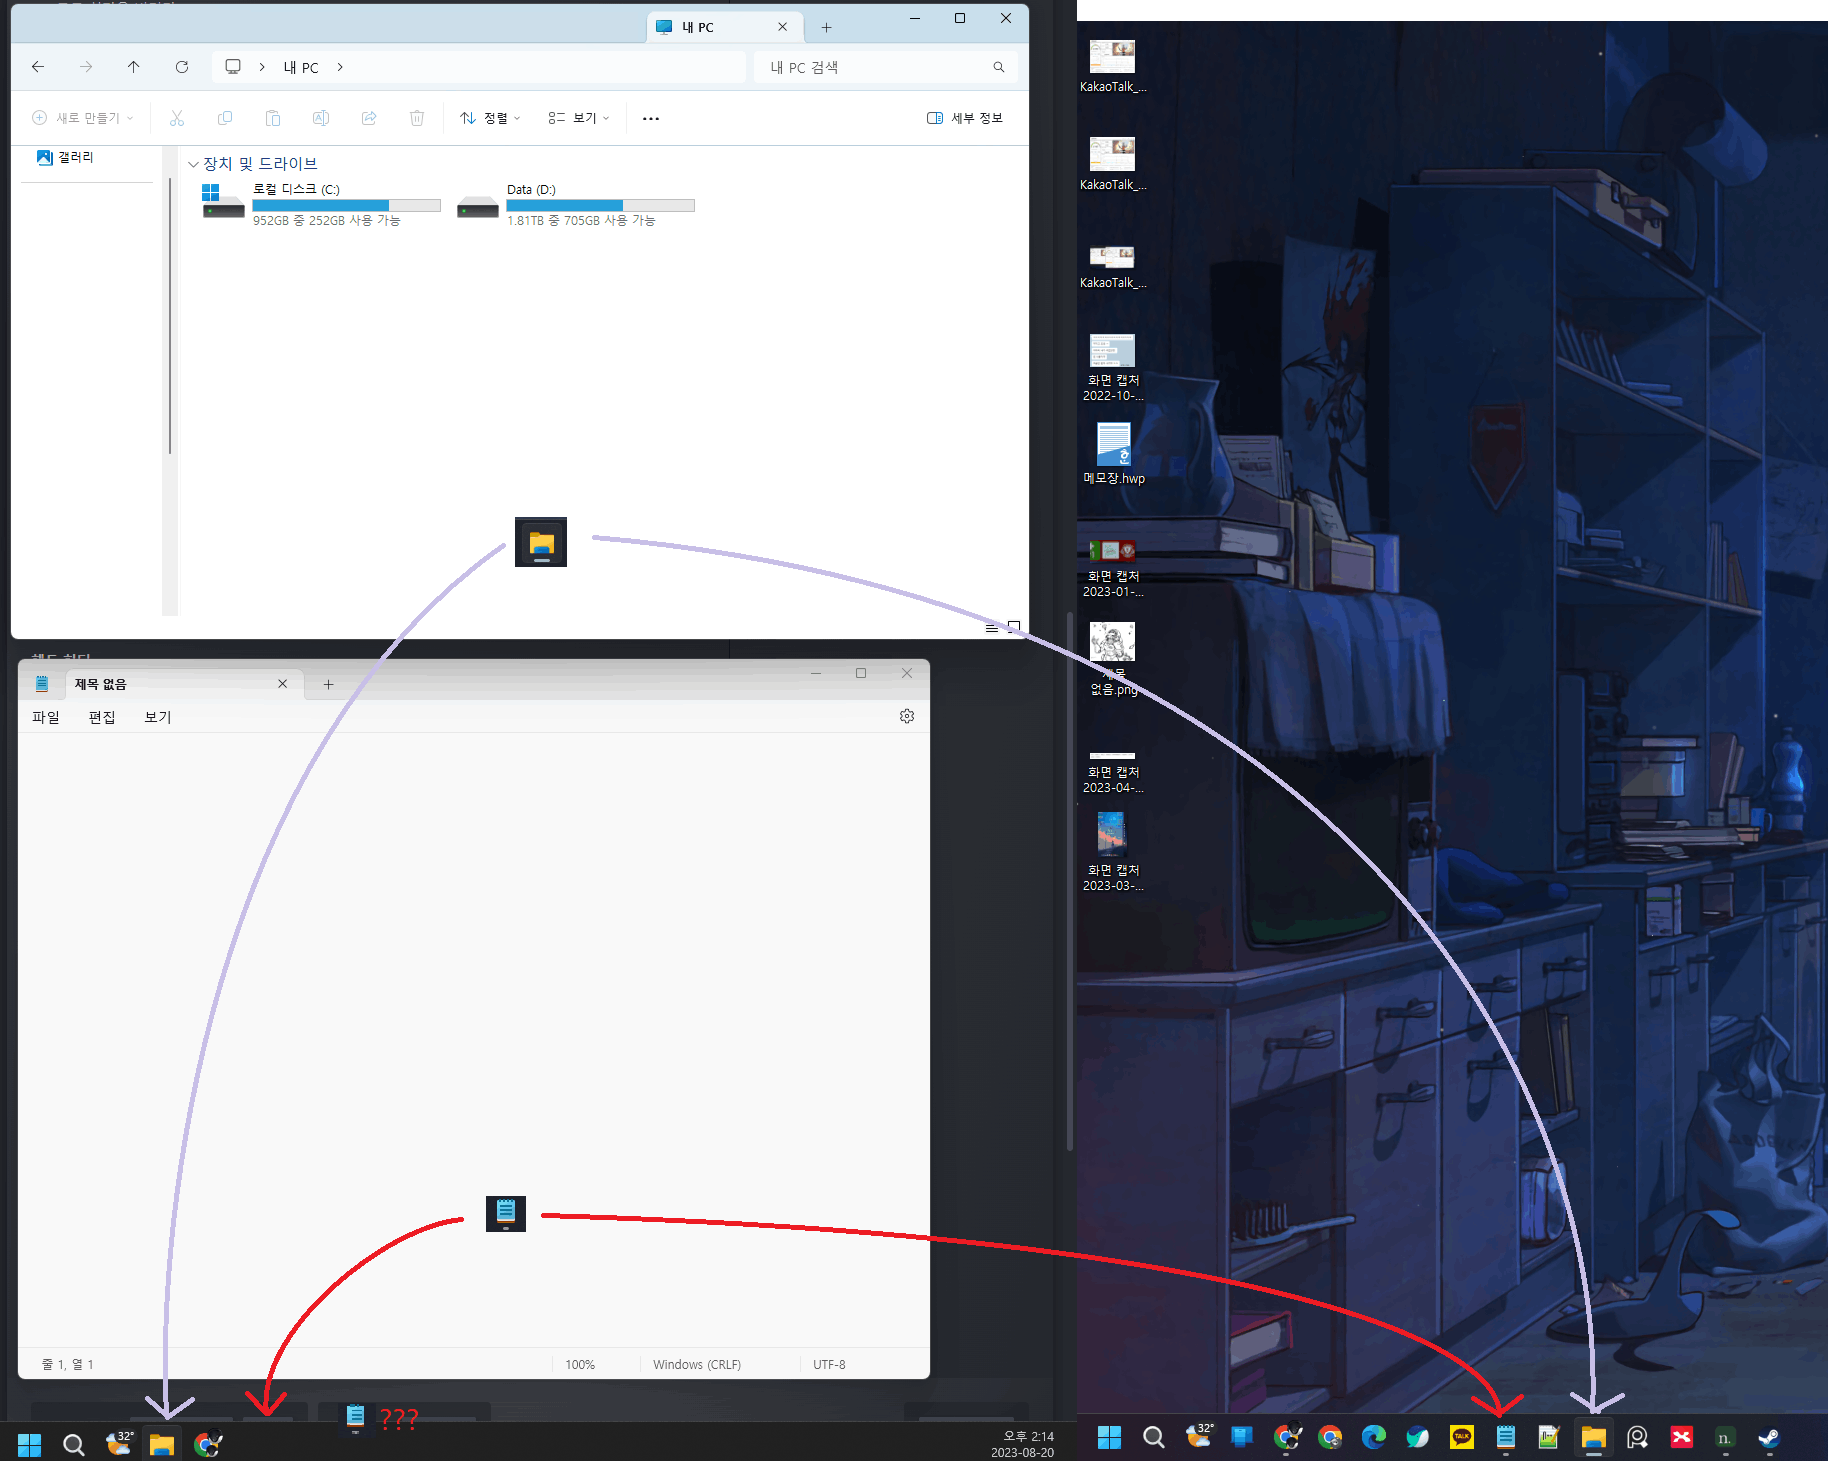Click Windows (CRLF) in Notepad status bar

(x=697, y=1364)
